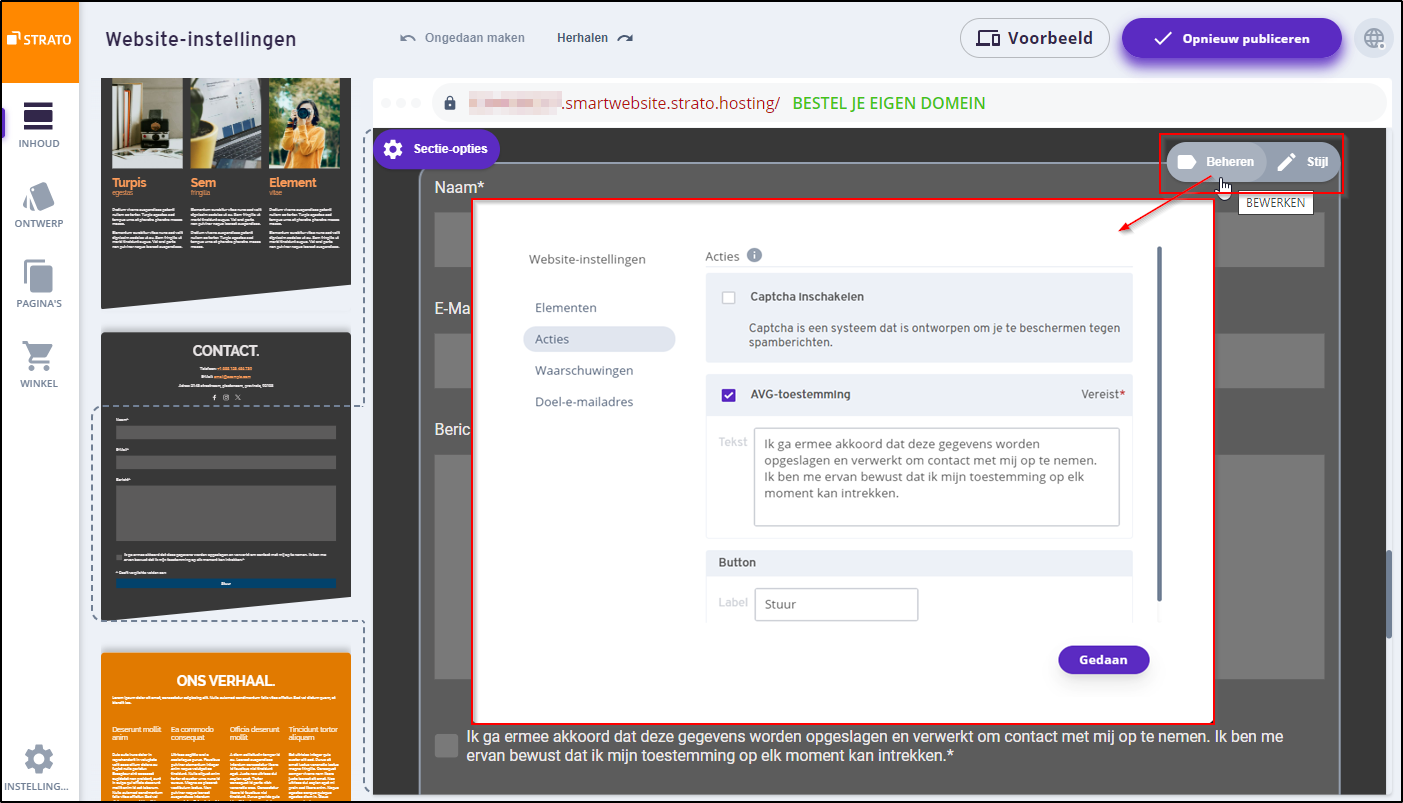This screenshot has height=803, width=1403.
Task: Open the Ontwerp design panel
Action: pos(39,204)
